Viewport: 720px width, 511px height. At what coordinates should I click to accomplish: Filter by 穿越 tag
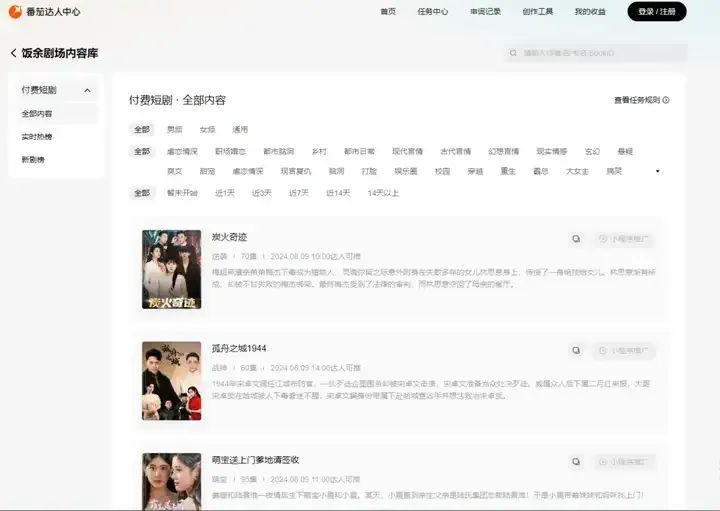475,171
